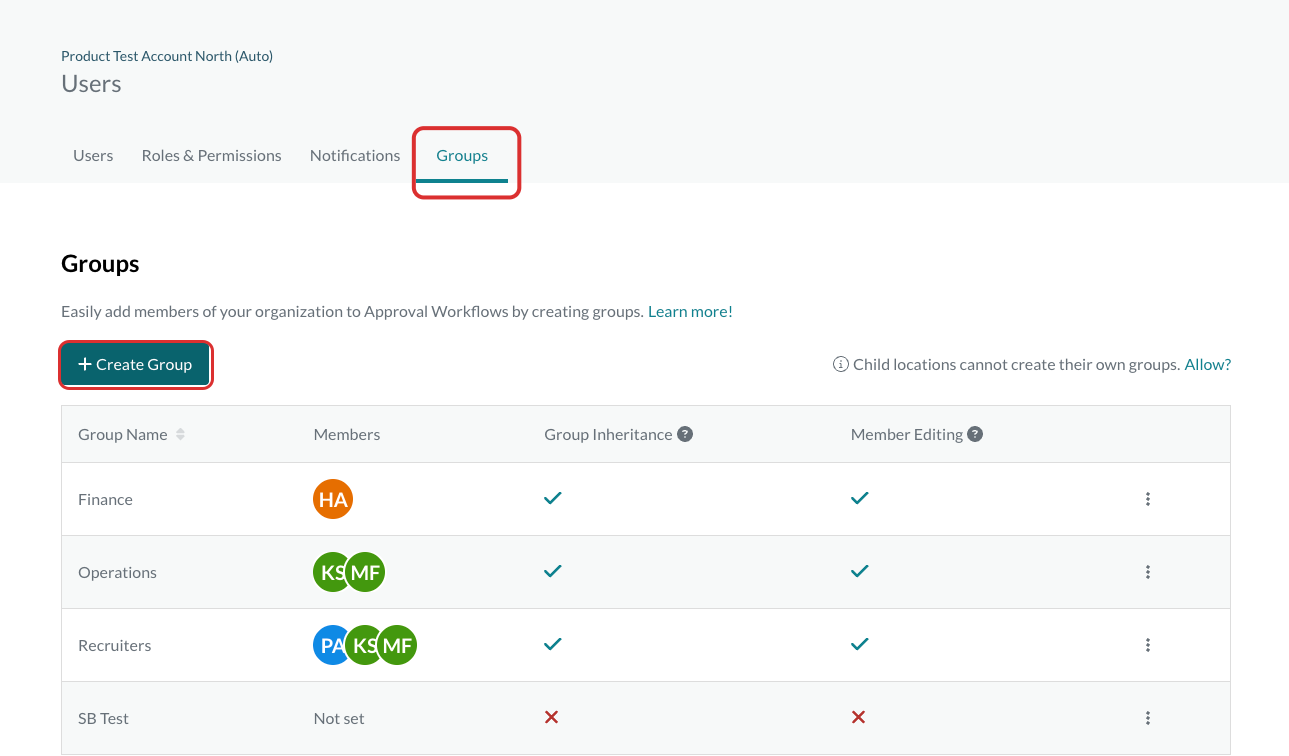Click the Group Name column header
Screen dimensions: 1289x756
(x=122, y=434)
